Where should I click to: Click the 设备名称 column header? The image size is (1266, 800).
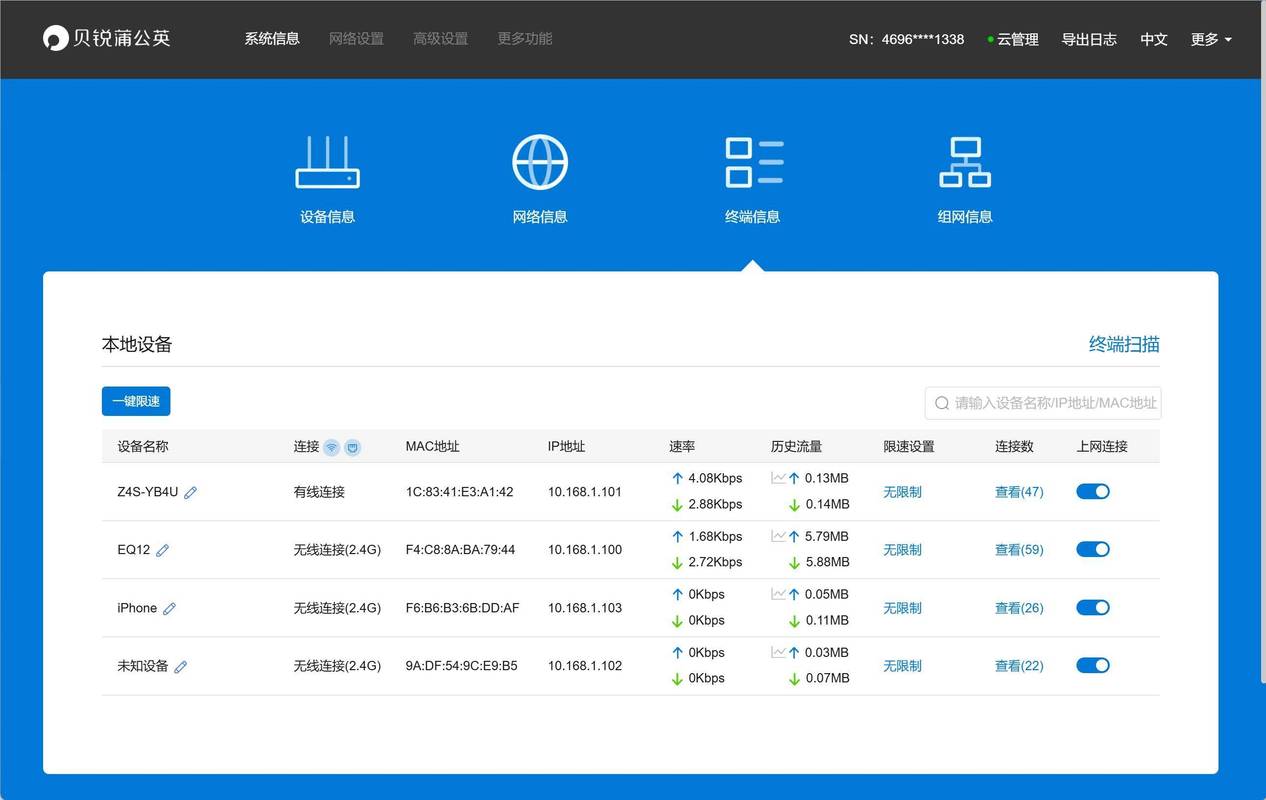point(143,447)
